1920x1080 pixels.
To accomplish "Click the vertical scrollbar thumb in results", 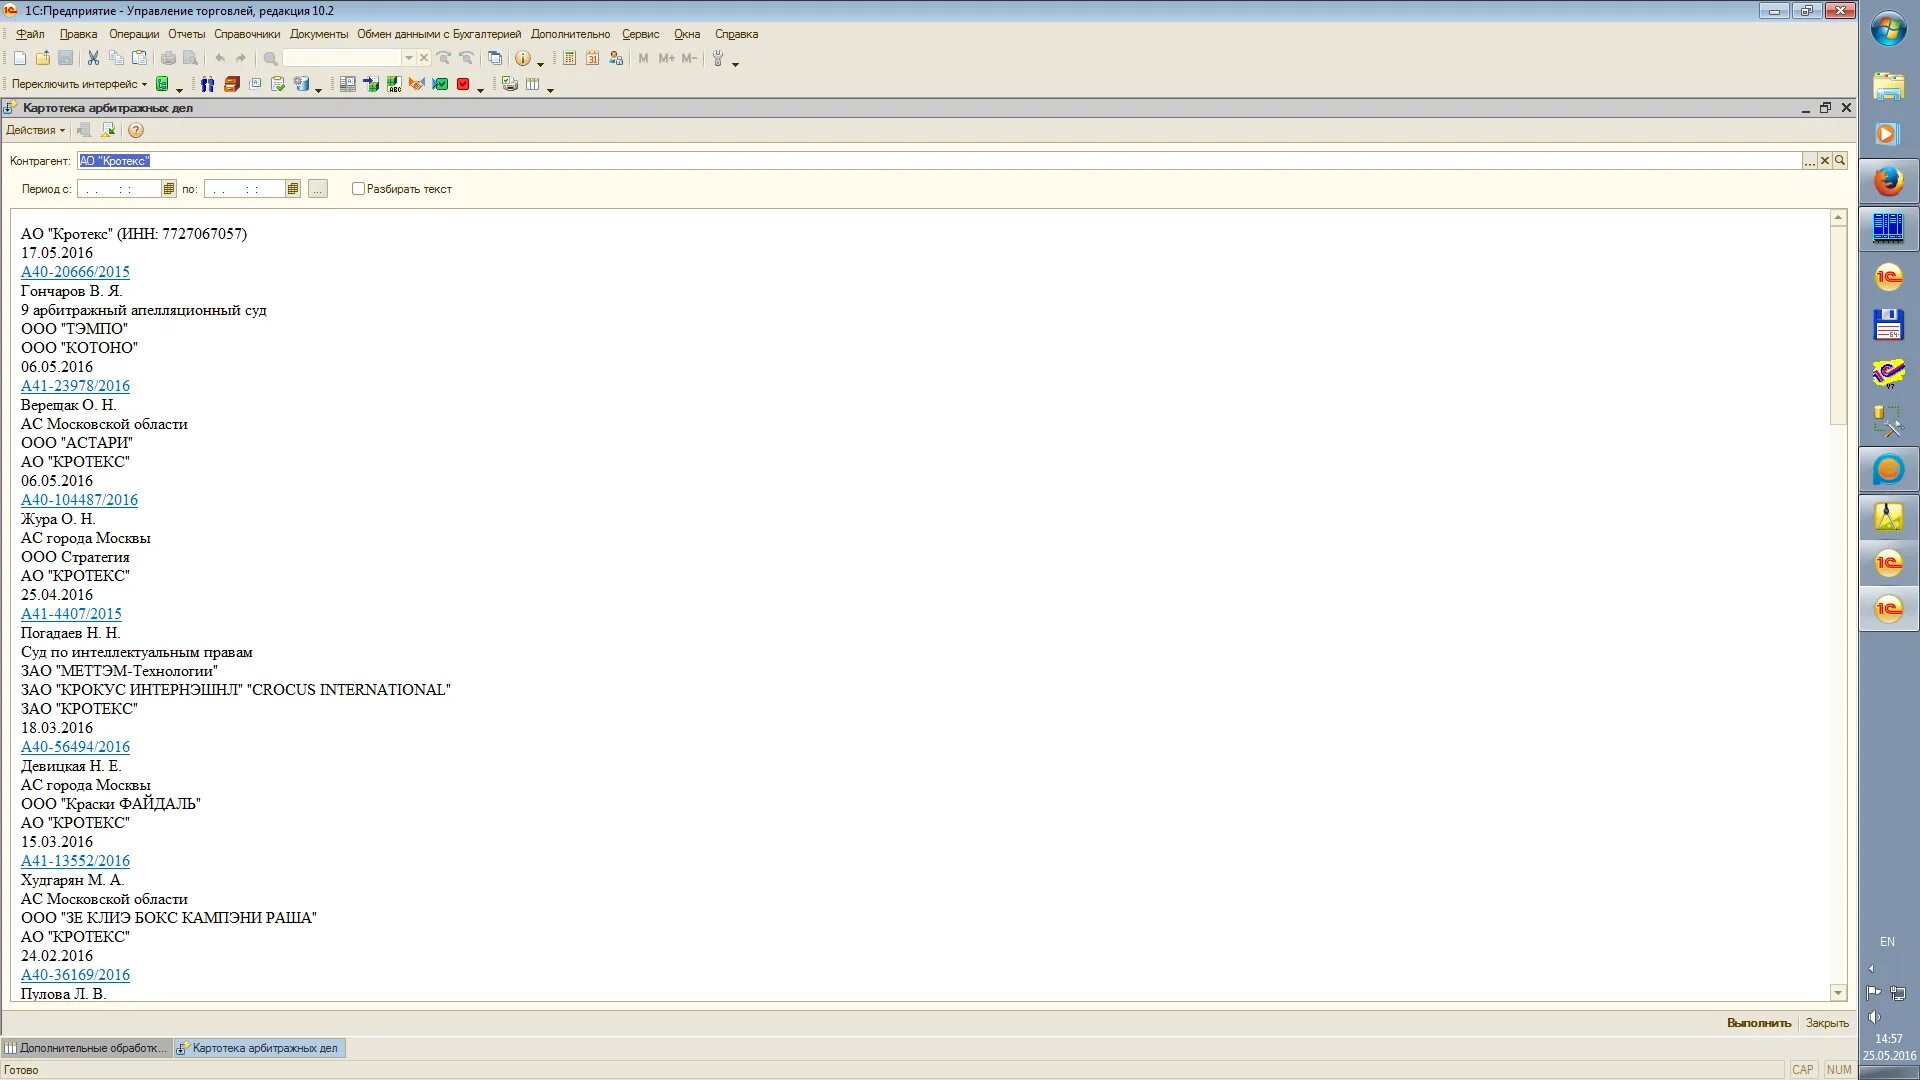I will pyautogui.click(x=1838, y=325).
